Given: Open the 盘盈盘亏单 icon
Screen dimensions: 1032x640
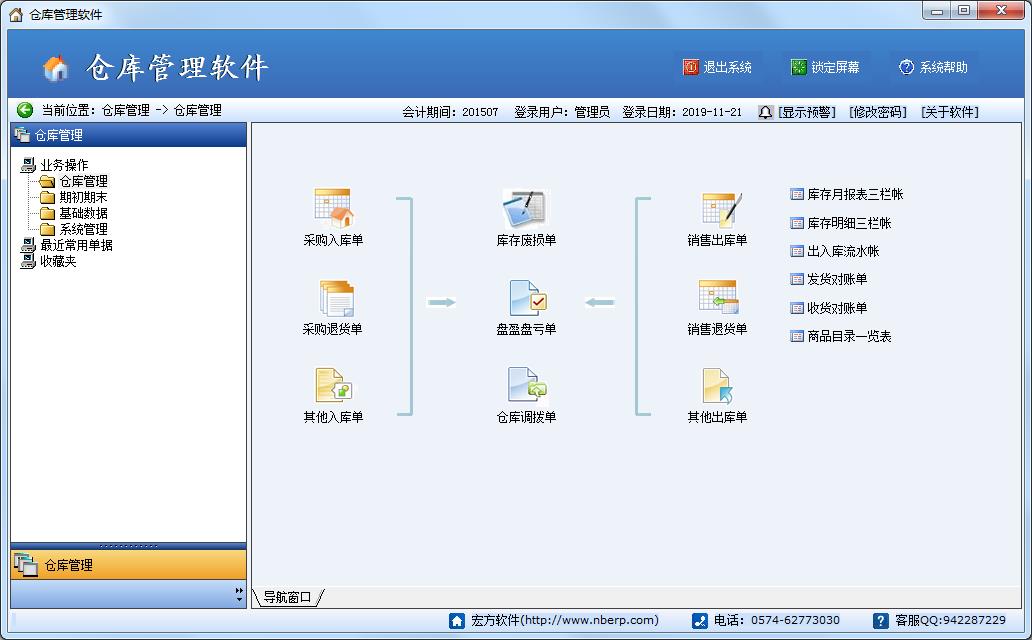Looking at the screenshot, I should tap(526, 298).
